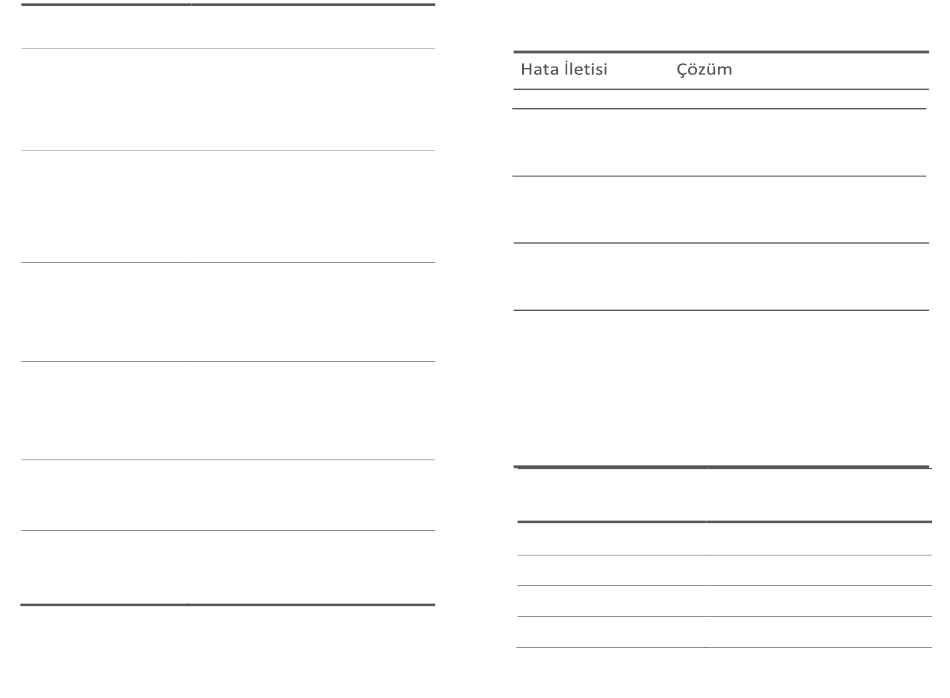Click bottom row of the left empty table
This screenshot has height=698, width=950.
tap(228, 567)
